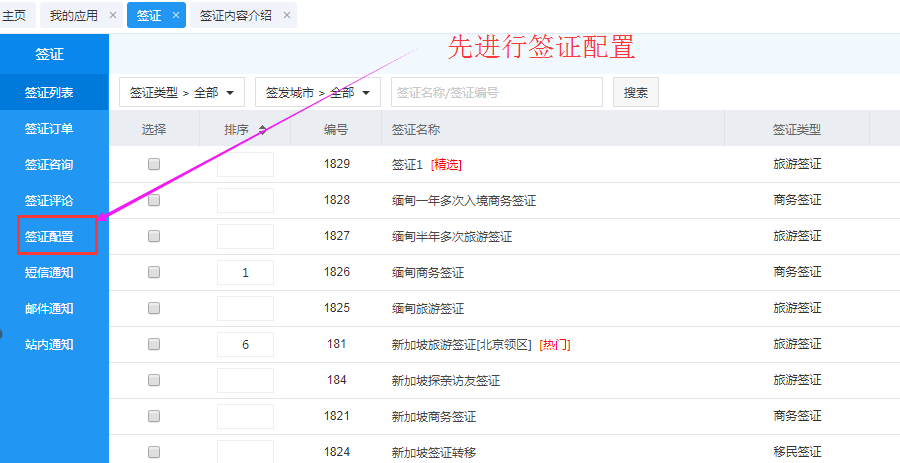Select the checkbox for 缅甸商务签证 row
The width and height of the screenshot is (900, 463).
pyautogui.click(x=154, y=272)
